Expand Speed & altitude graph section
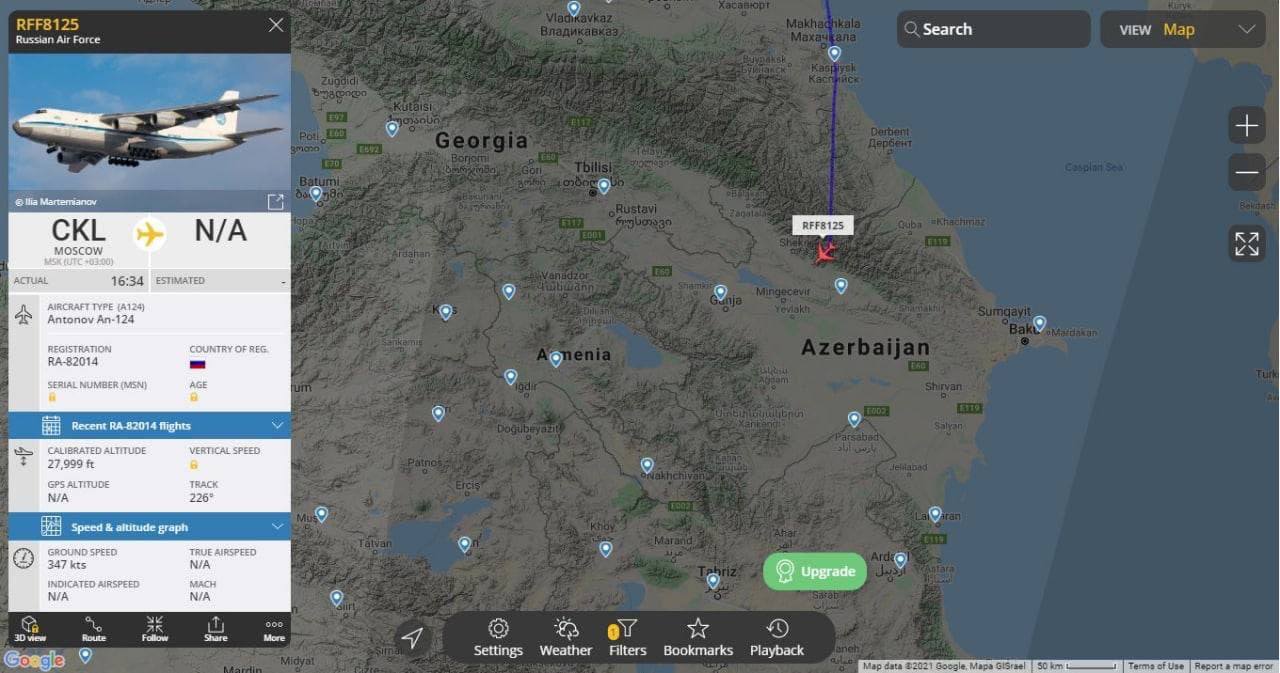Viewport: 1280px width, 673px height. tap(150, 527)
